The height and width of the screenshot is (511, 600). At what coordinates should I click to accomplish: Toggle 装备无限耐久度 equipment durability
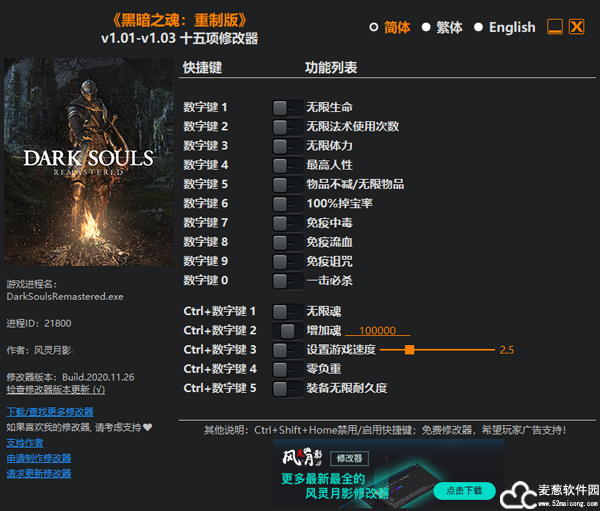tap(287, 388)
